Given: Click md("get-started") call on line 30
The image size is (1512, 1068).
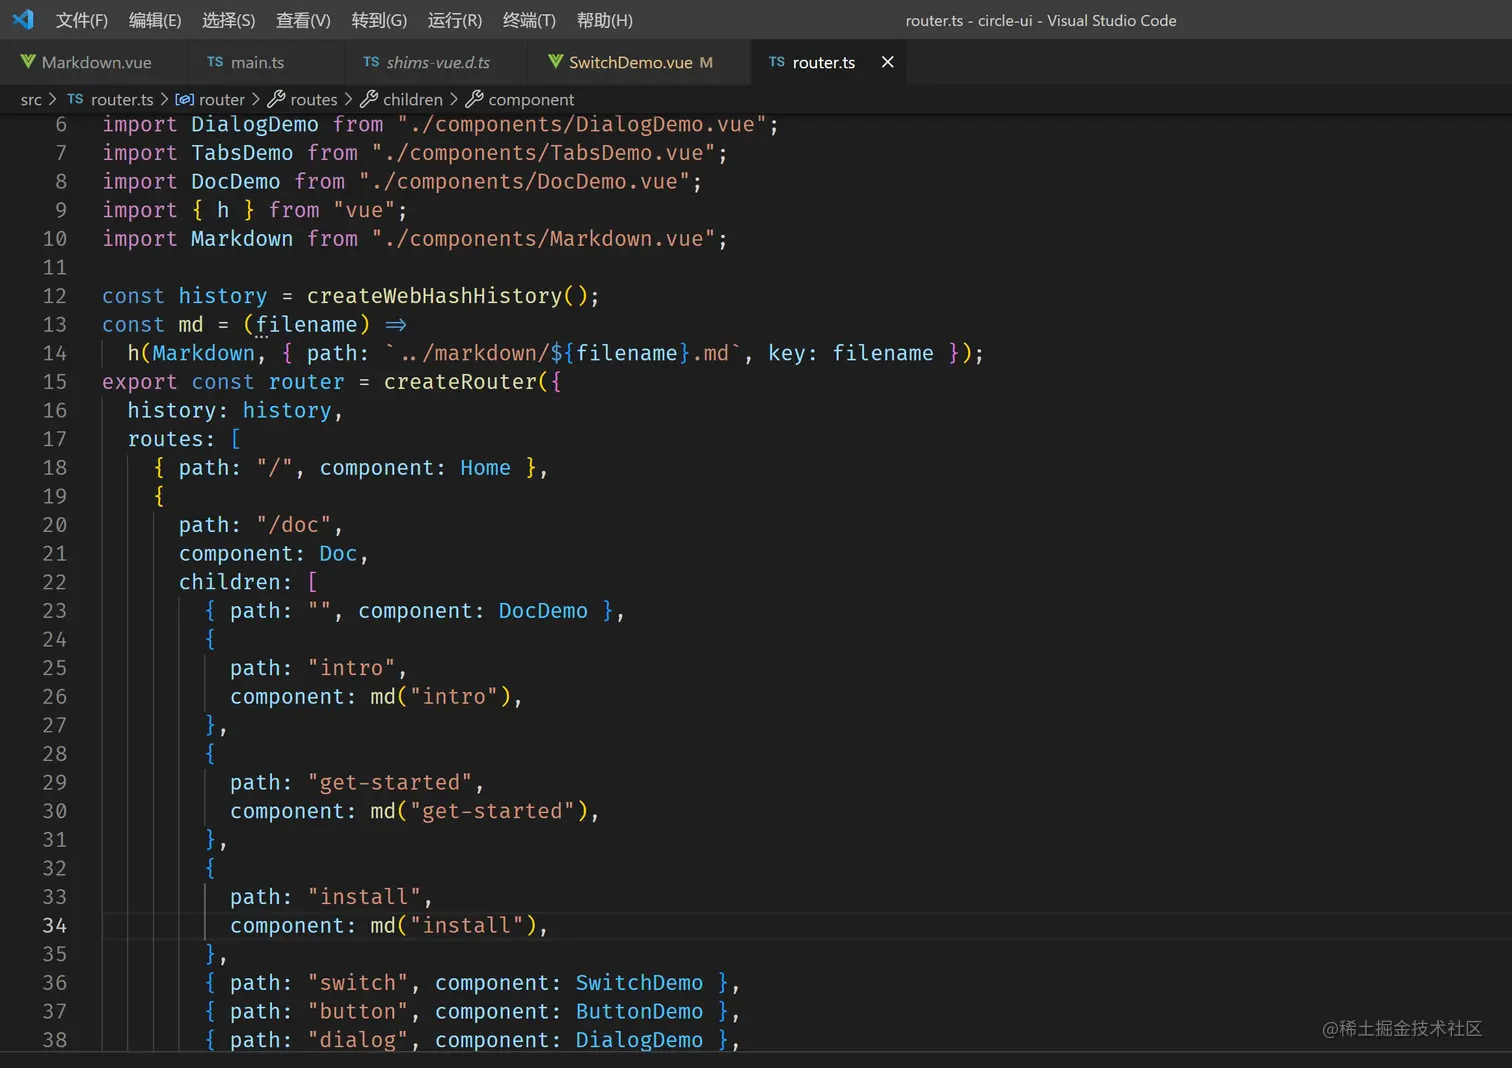Looking at the screenshot, I should pos(479,811).
